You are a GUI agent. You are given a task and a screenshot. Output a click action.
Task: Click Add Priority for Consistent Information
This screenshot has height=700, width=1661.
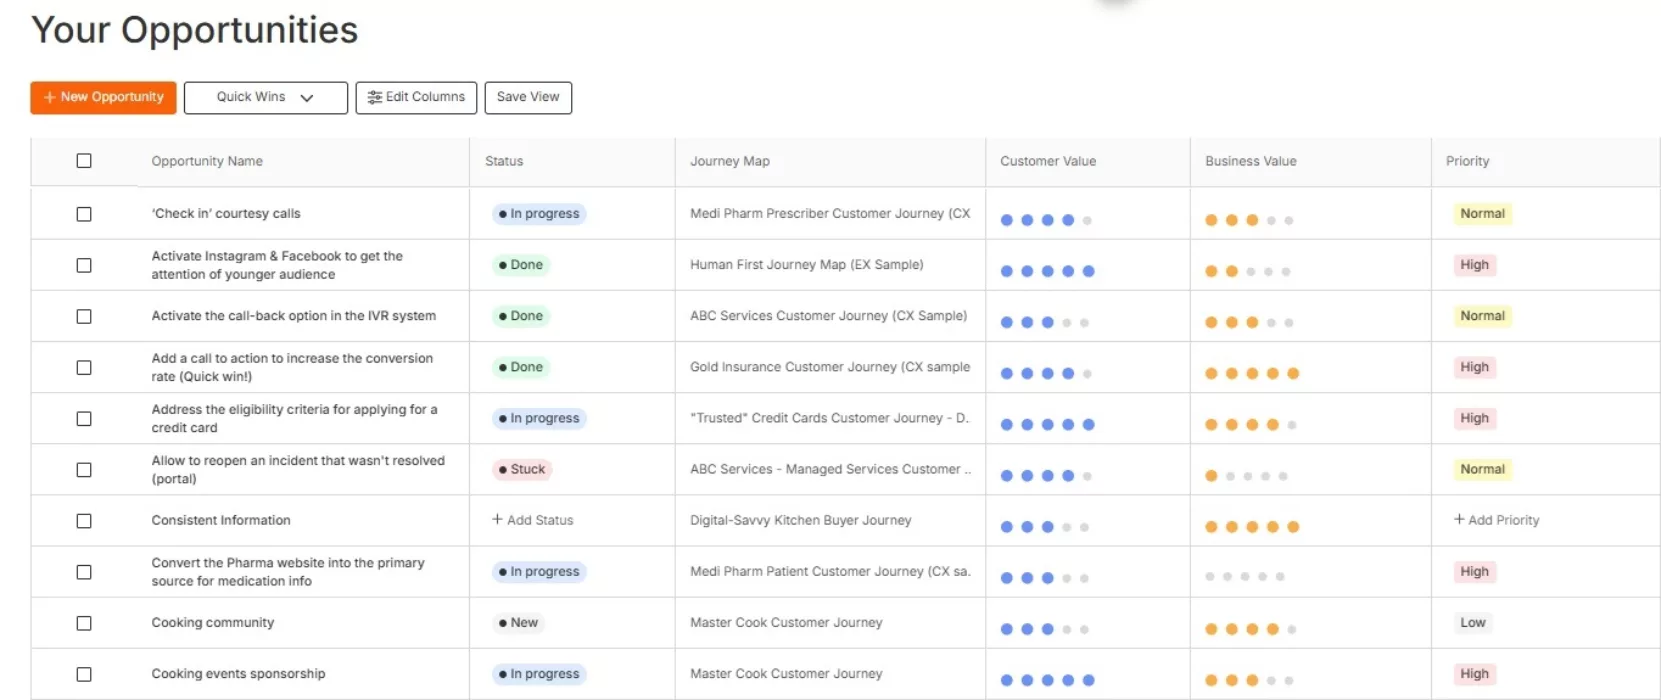(1496, 520)
